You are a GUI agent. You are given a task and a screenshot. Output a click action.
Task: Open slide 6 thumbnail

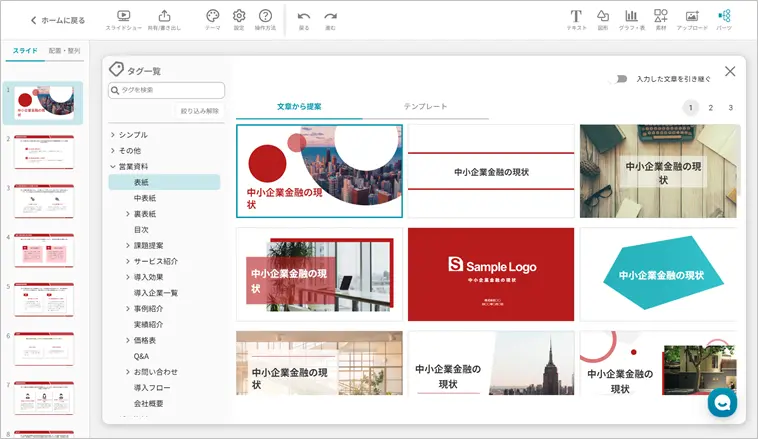pos(44,350)
